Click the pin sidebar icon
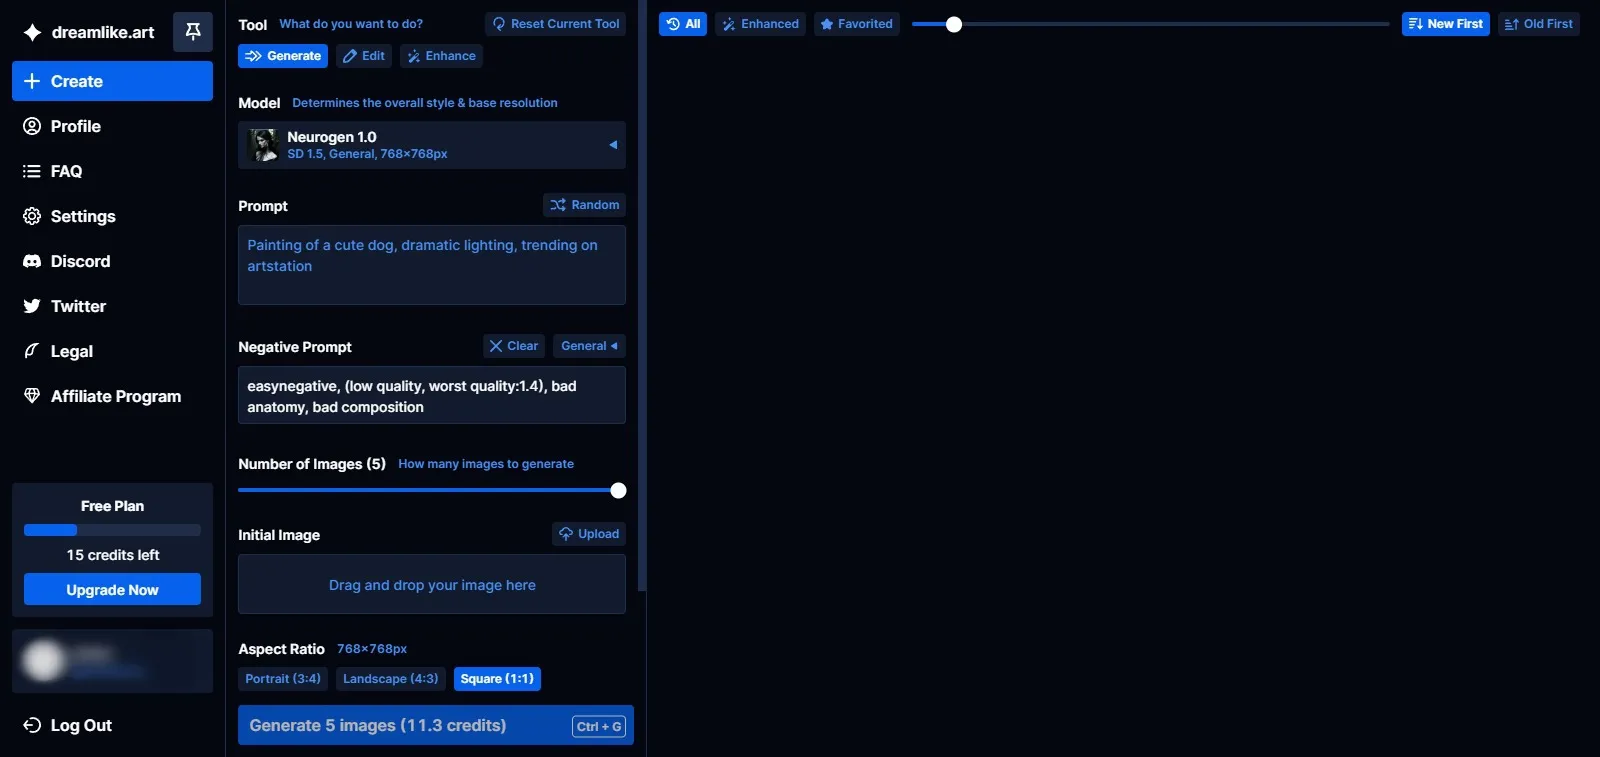Viewport: 1600px width, 757px height. (193, 32)
